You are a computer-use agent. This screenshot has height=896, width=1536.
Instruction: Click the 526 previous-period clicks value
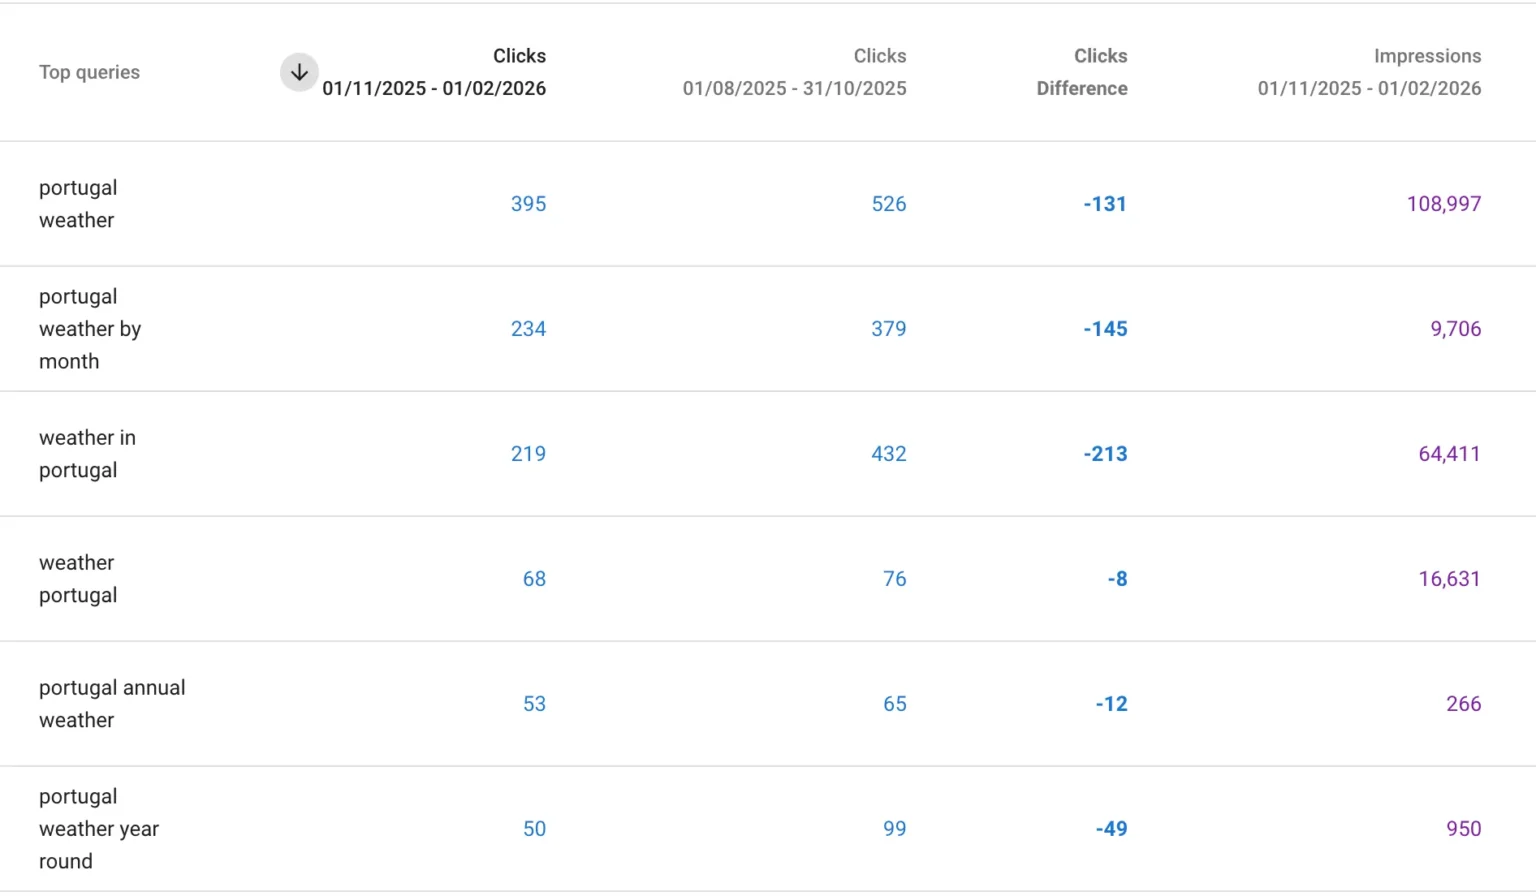click(x=888, y=203)
